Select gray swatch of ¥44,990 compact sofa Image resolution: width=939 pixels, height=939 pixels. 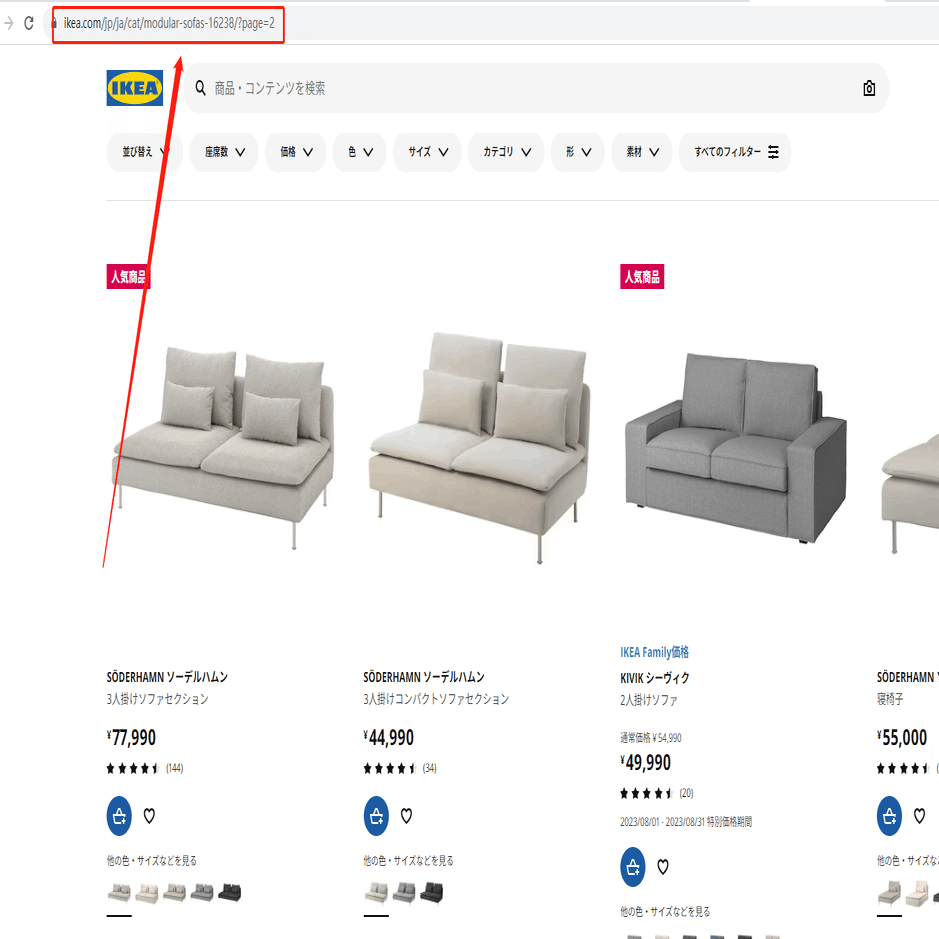(404, 892)
